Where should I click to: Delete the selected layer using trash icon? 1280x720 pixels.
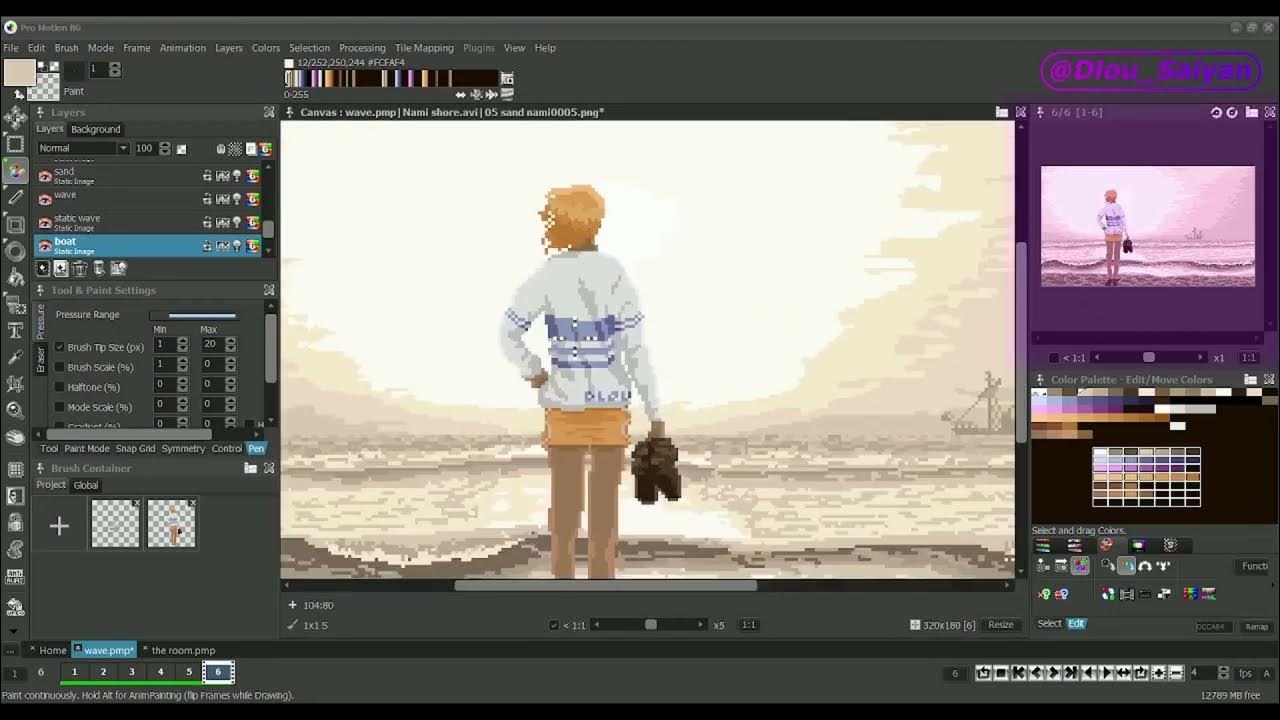coord(80,268)
